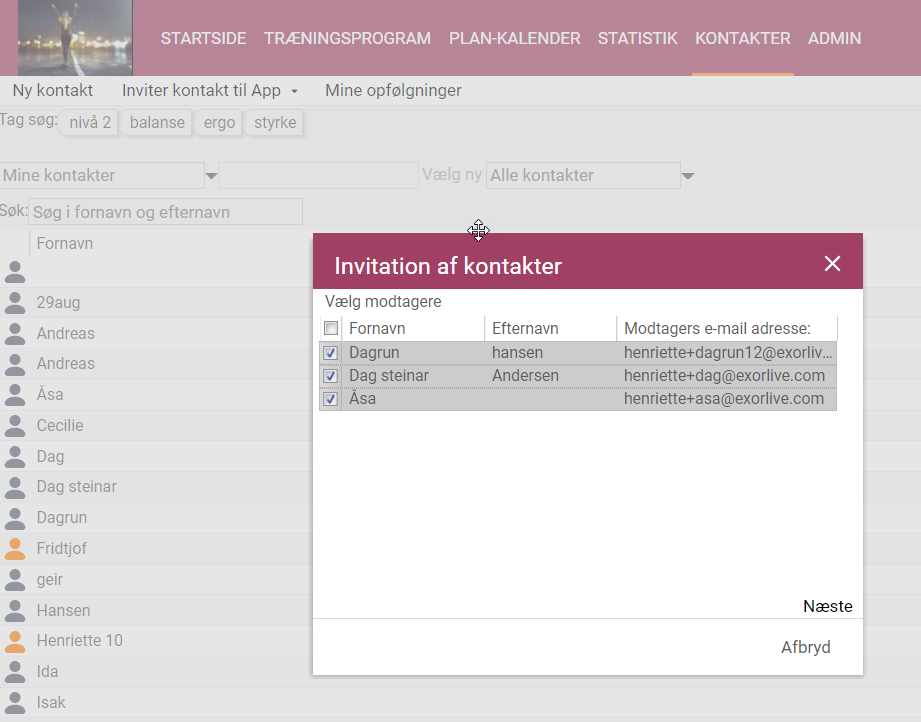Click Ny kontakt button
This screenshot has height=722, width=921.
53,90
